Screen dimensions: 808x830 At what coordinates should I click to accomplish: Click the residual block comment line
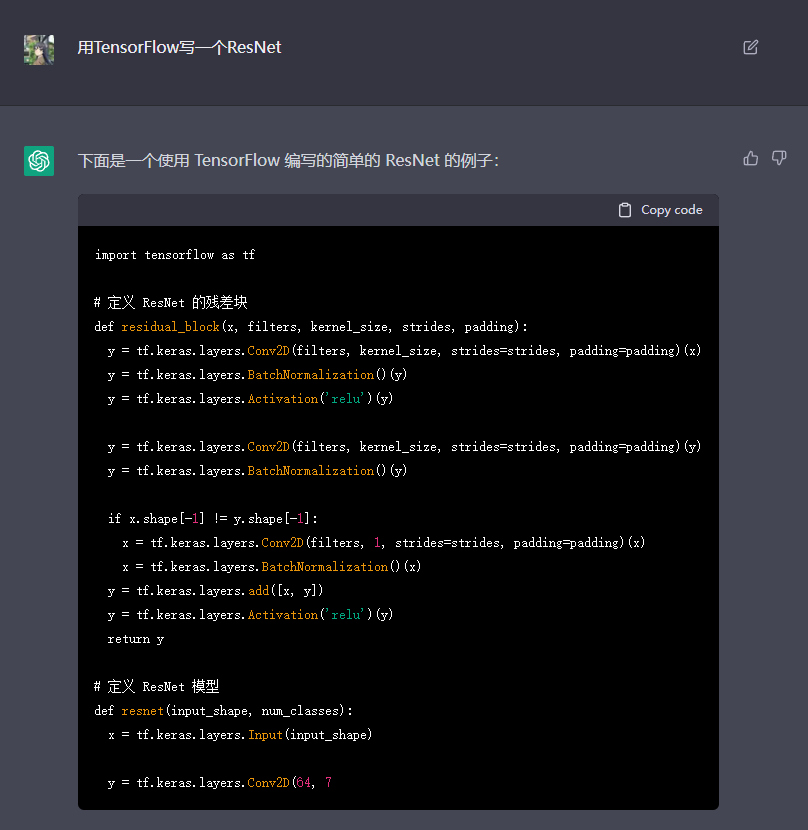[x=170, y=303]
